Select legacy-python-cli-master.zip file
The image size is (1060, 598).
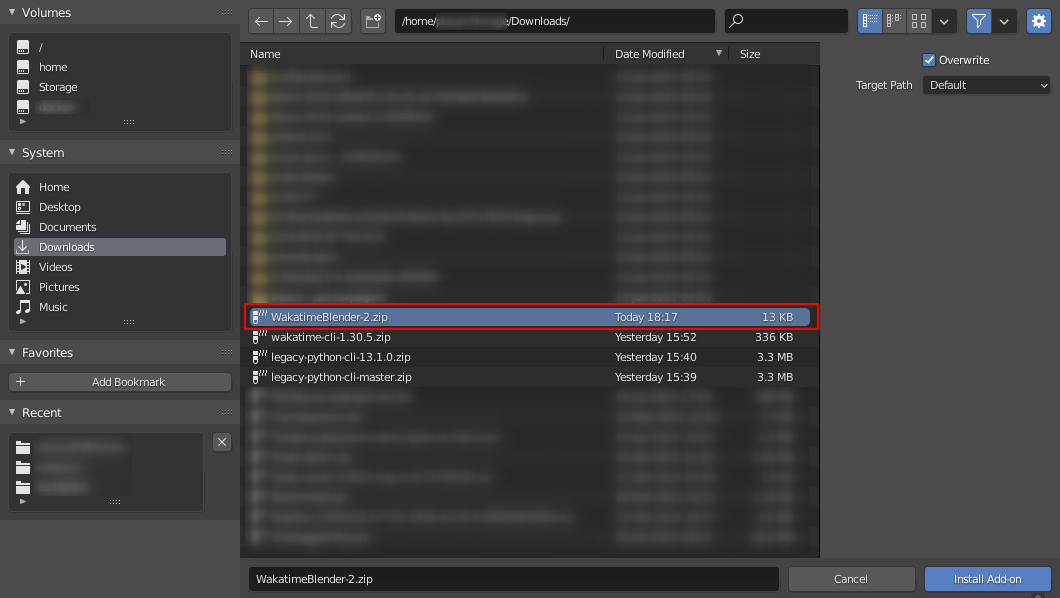[531, 377]
